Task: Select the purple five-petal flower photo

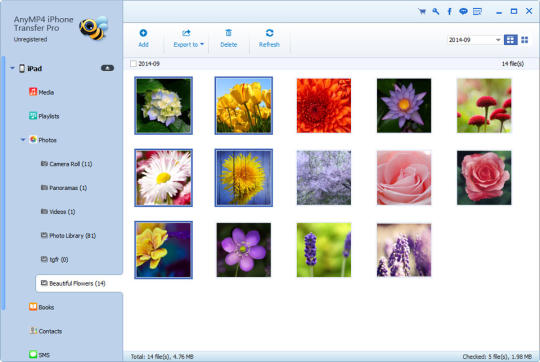Action: pyautogui.click(x=243, y=250)
